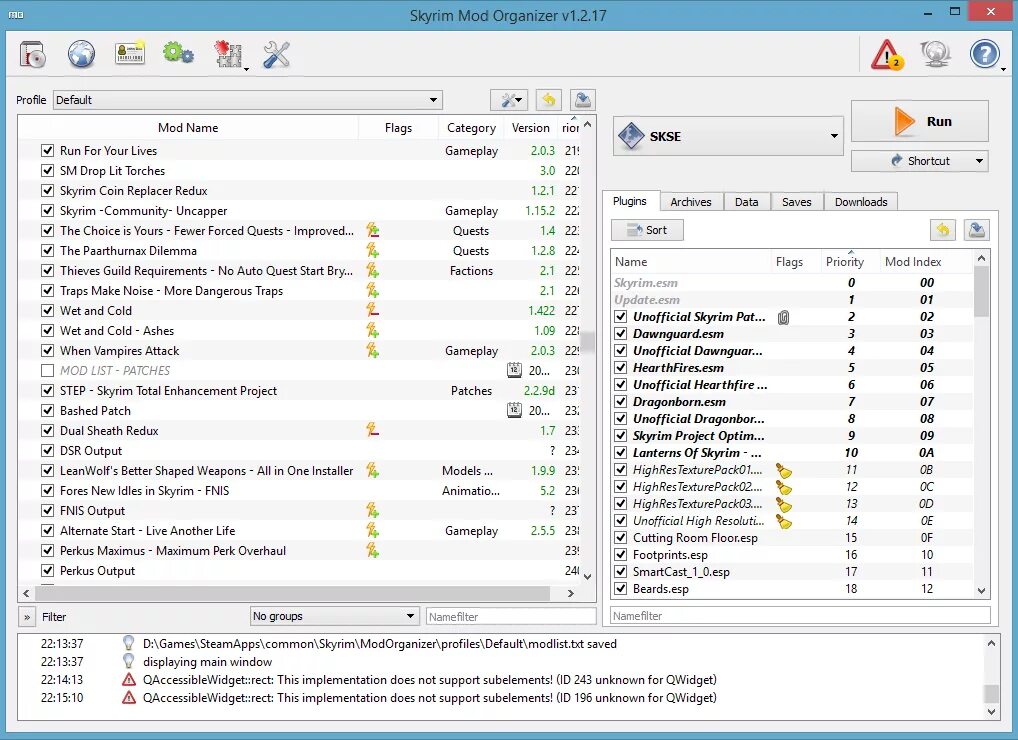Image resolution: width=1018 pixels, height=740 pixels.
Task: Click restore backup arrow above mod list
Action: coord(549,100)
